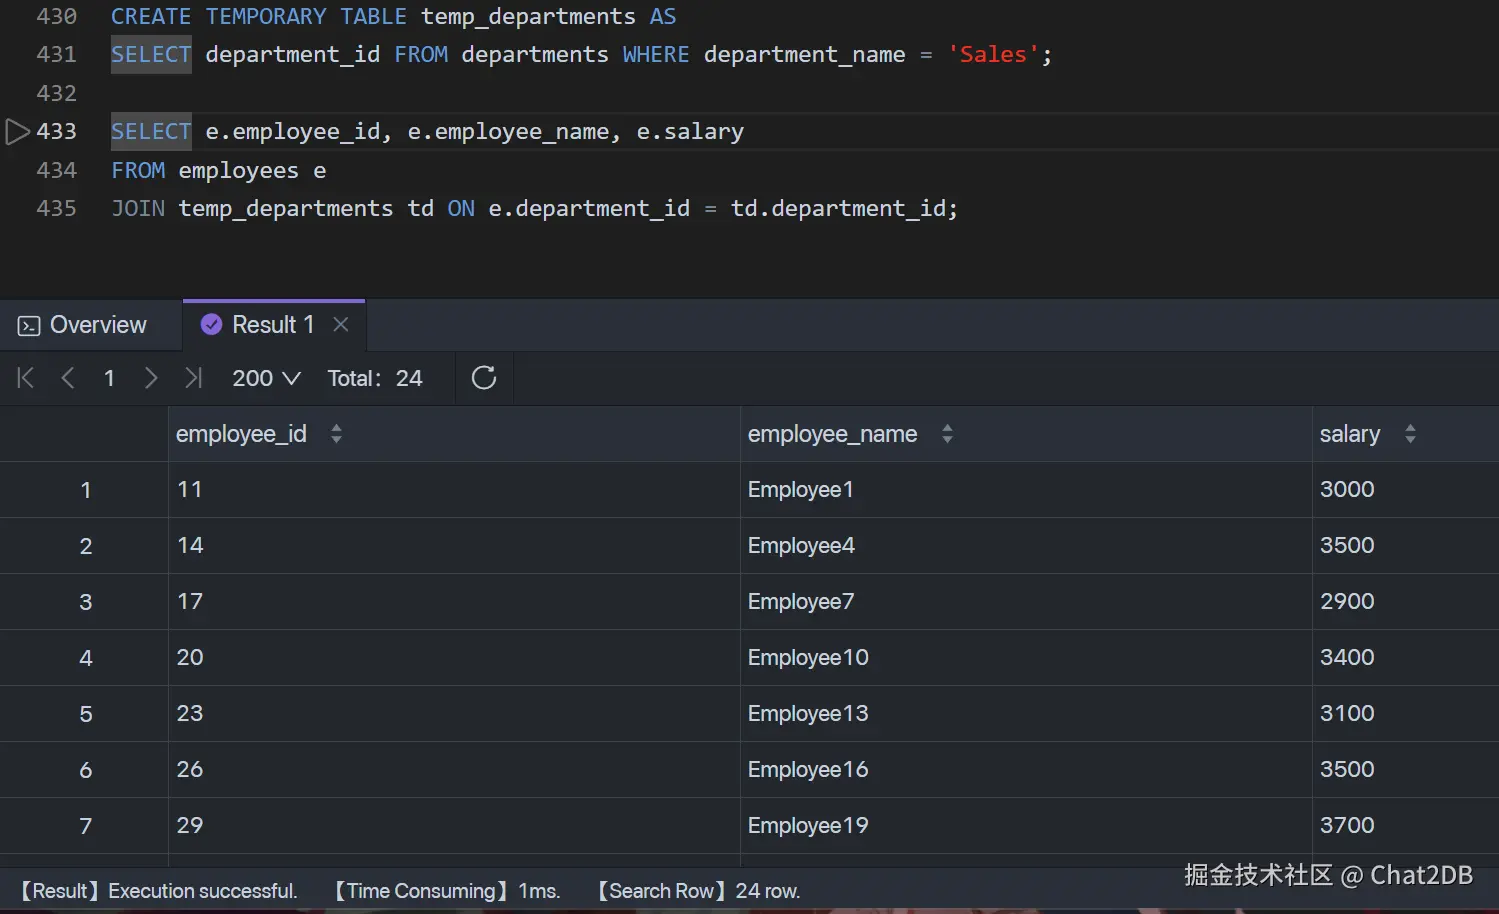Select row number 1 in results
1499x914 pixels.
point(85,489)
